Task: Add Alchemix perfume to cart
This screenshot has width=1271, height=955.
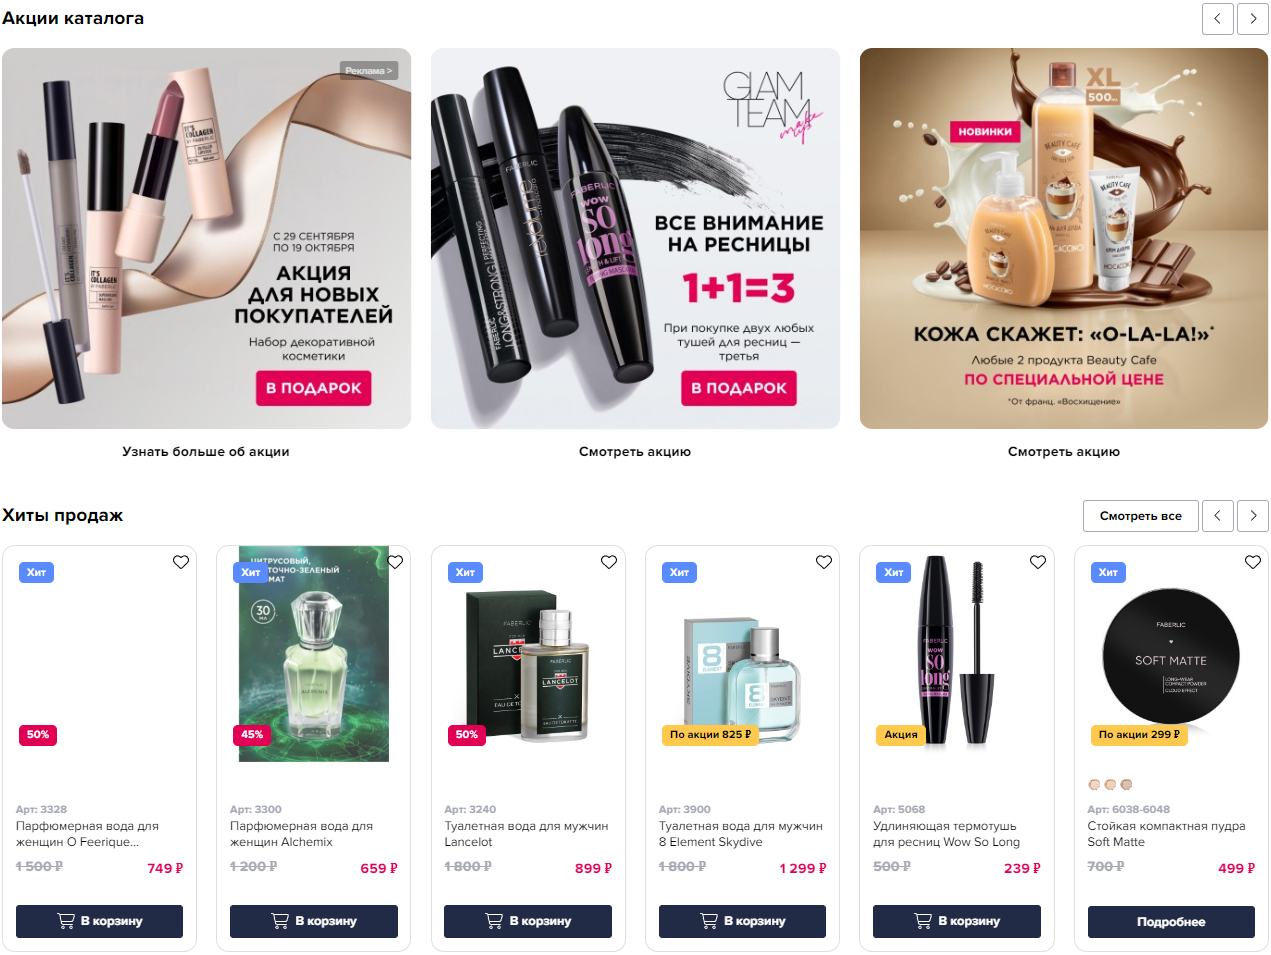Action: click(314, 921)
